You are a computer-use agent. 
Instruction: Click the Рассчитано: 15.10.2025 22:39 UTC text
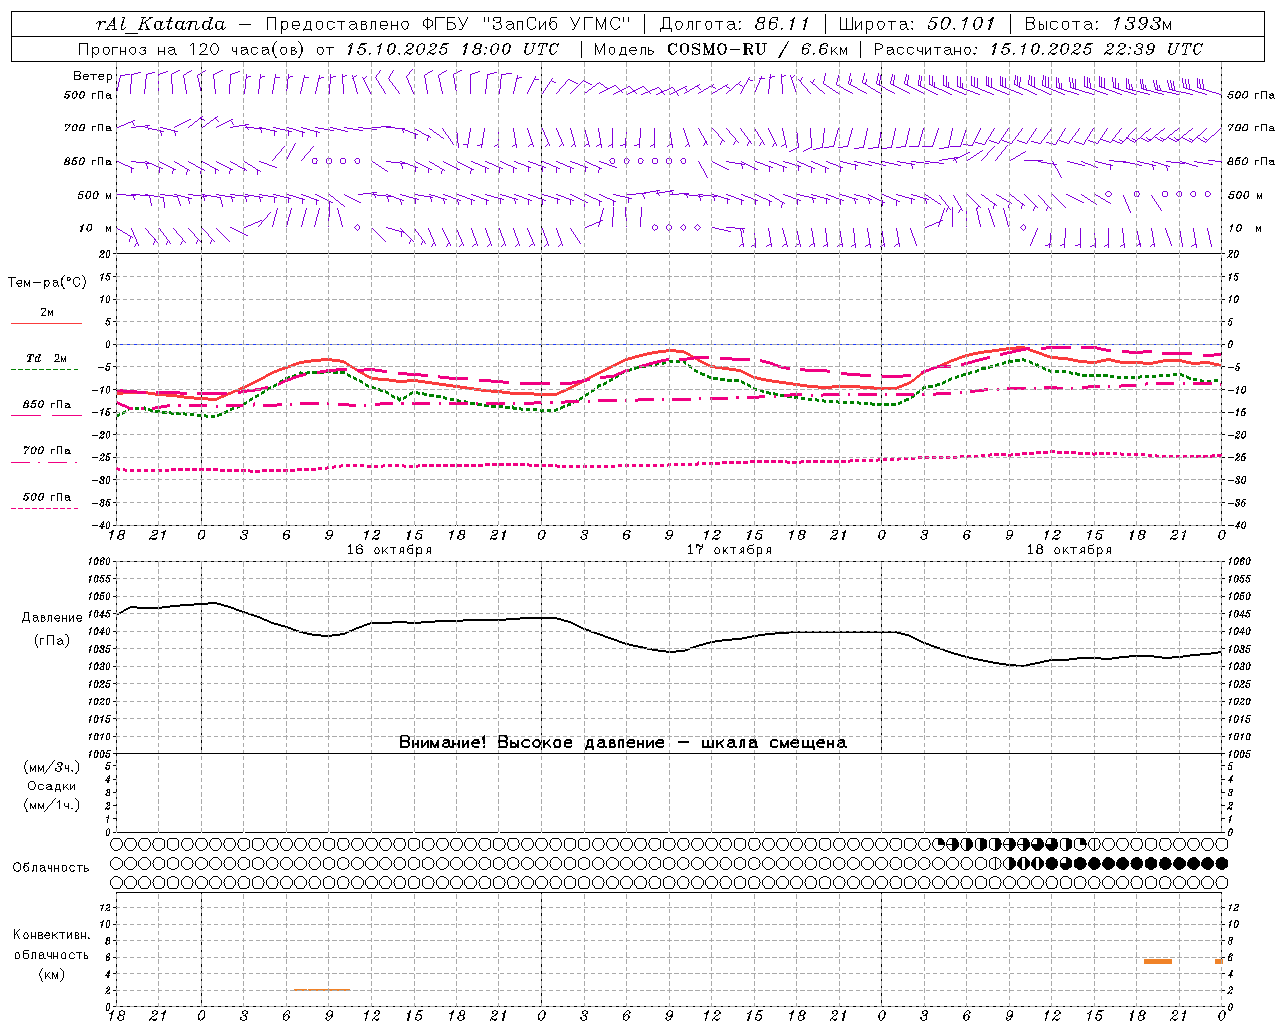pos(1038,49)
